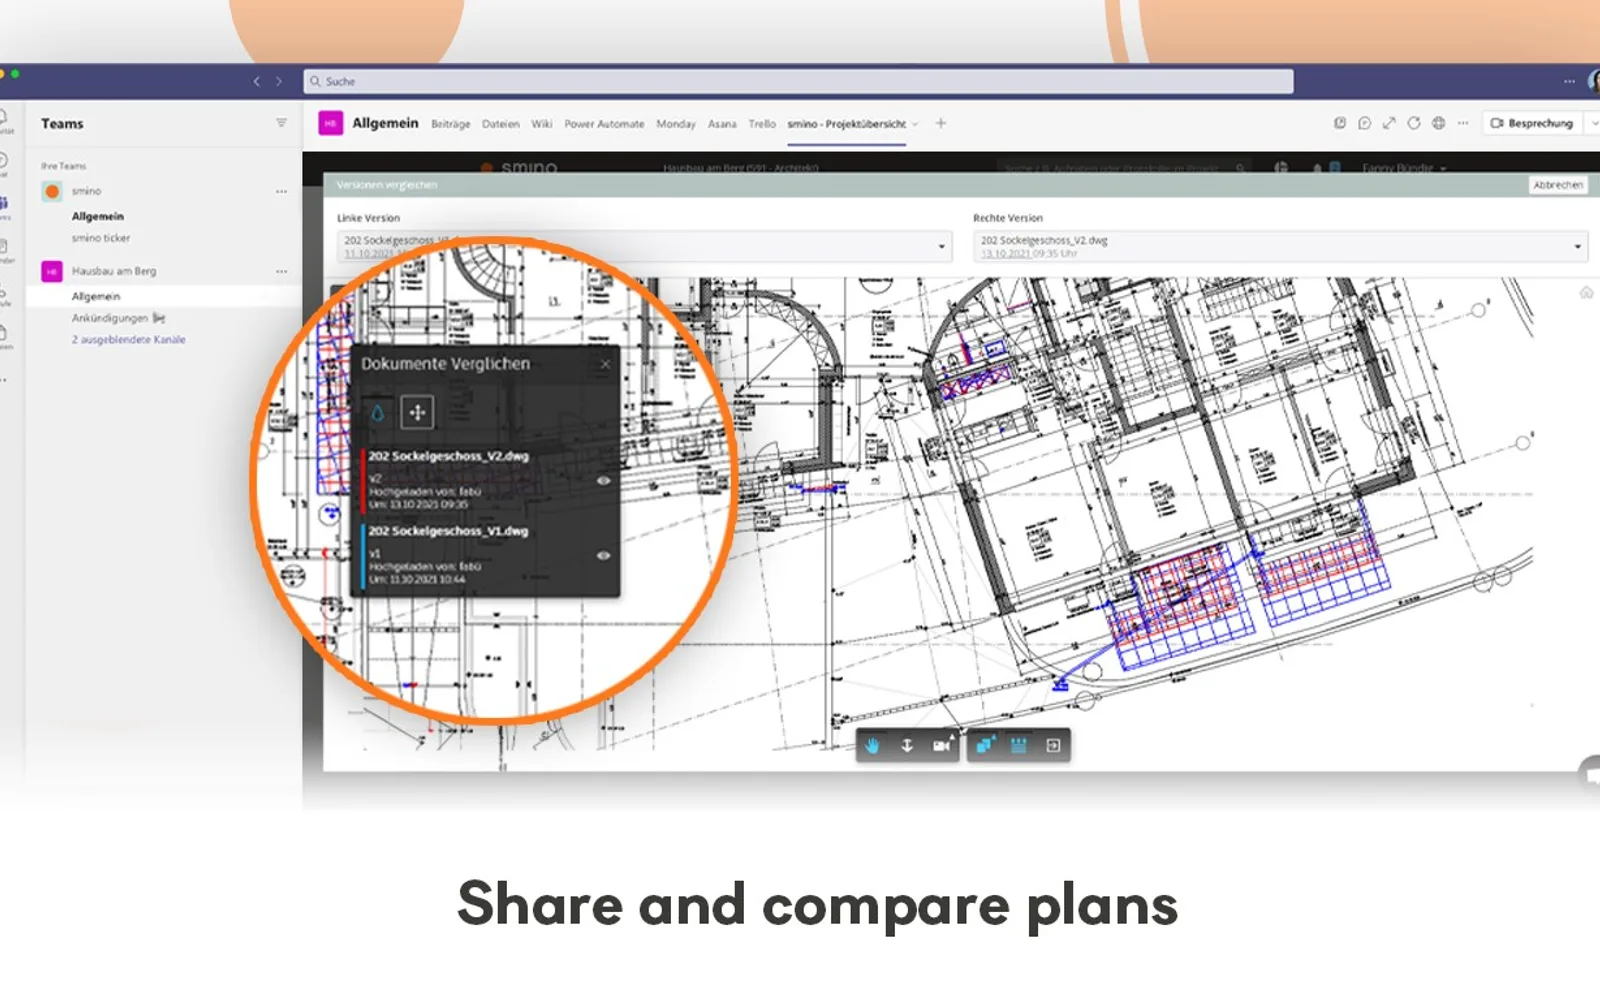The image size is (1600, 1000).
Task: Click the measure ruler tool in viewer toolbar
Action: click(1019, 746)
